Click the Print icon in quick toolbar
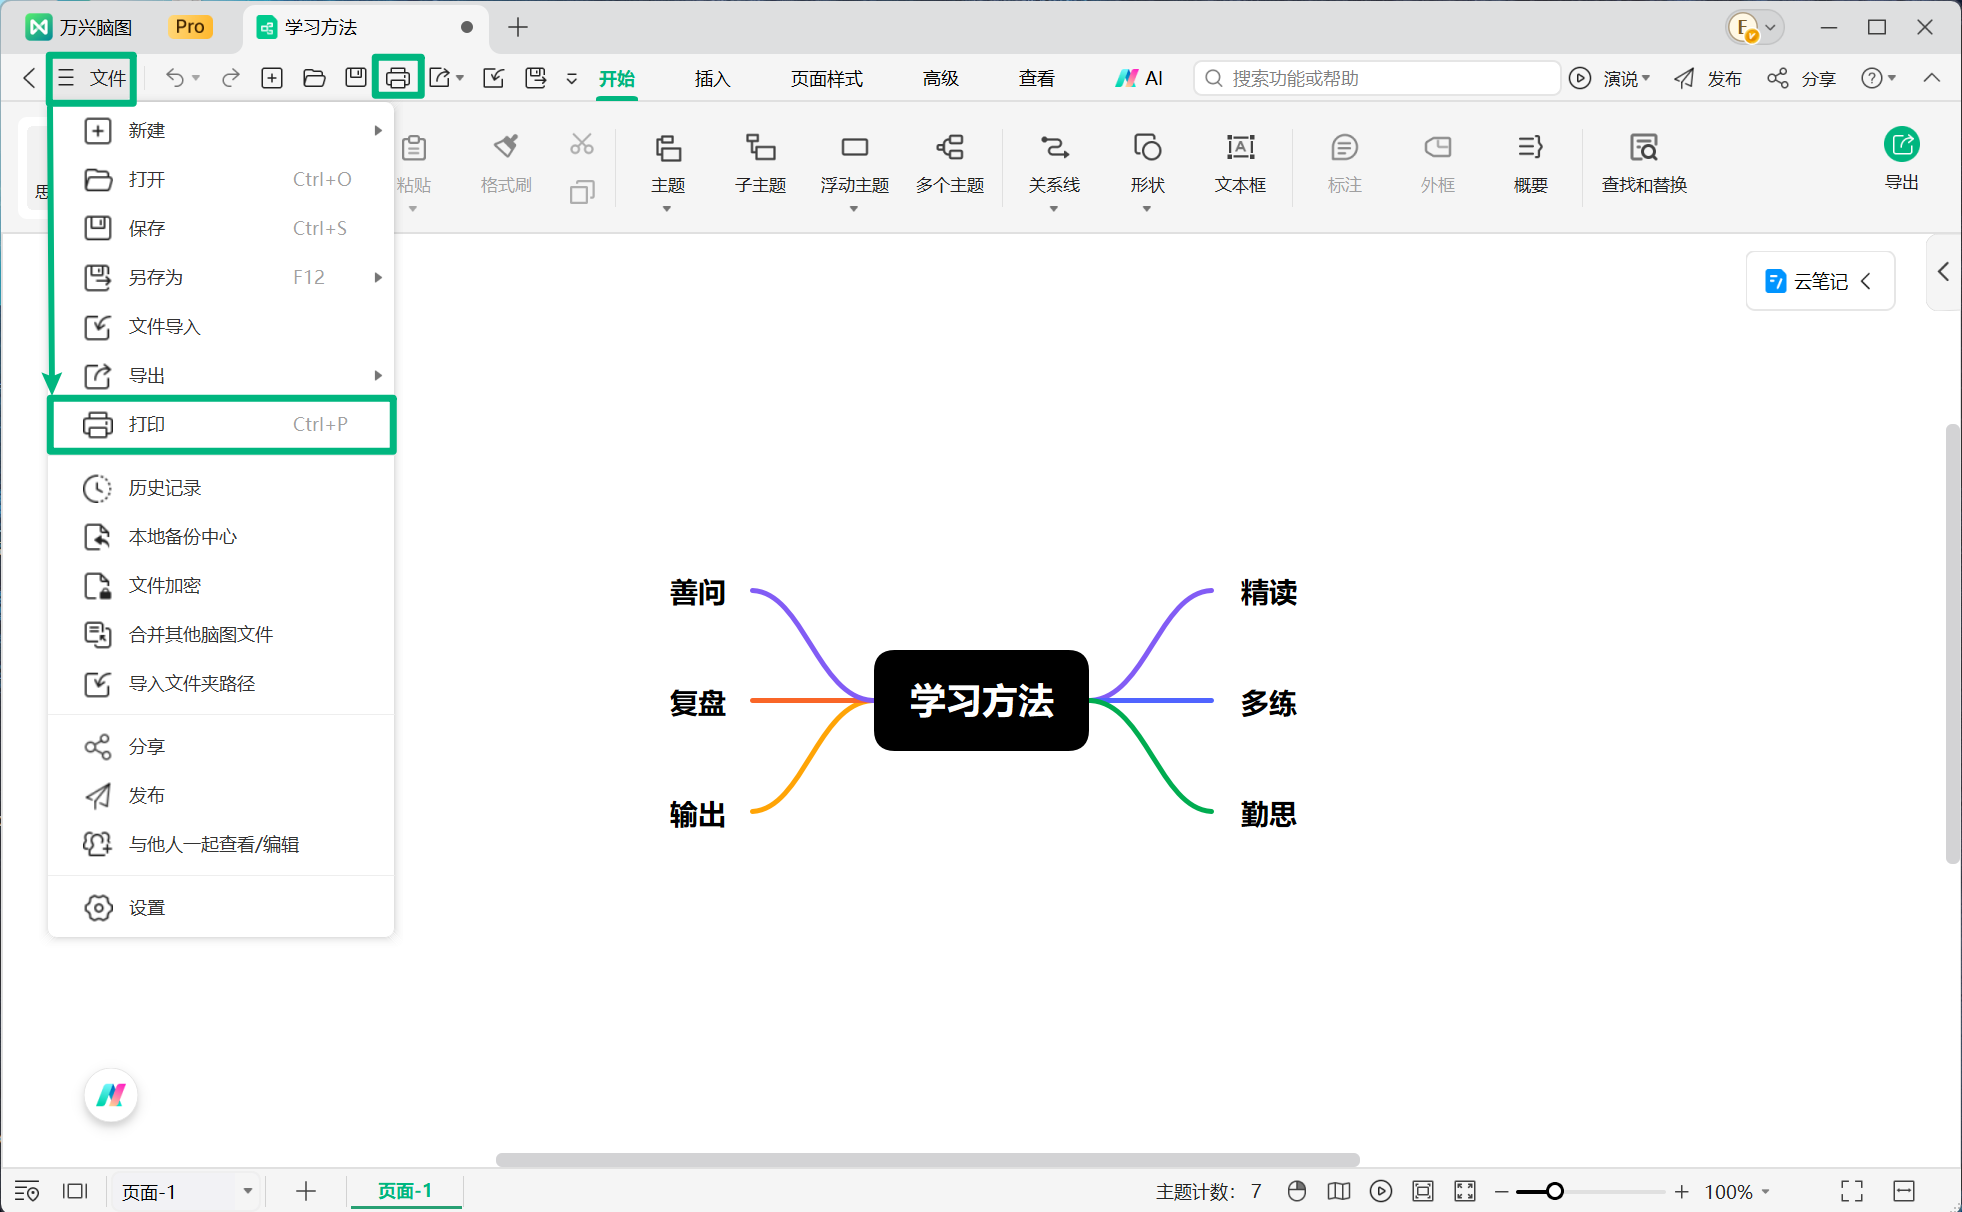The height and width of the screenshot is (1212, 1962). pyautogui.click(x=398, y=78)
